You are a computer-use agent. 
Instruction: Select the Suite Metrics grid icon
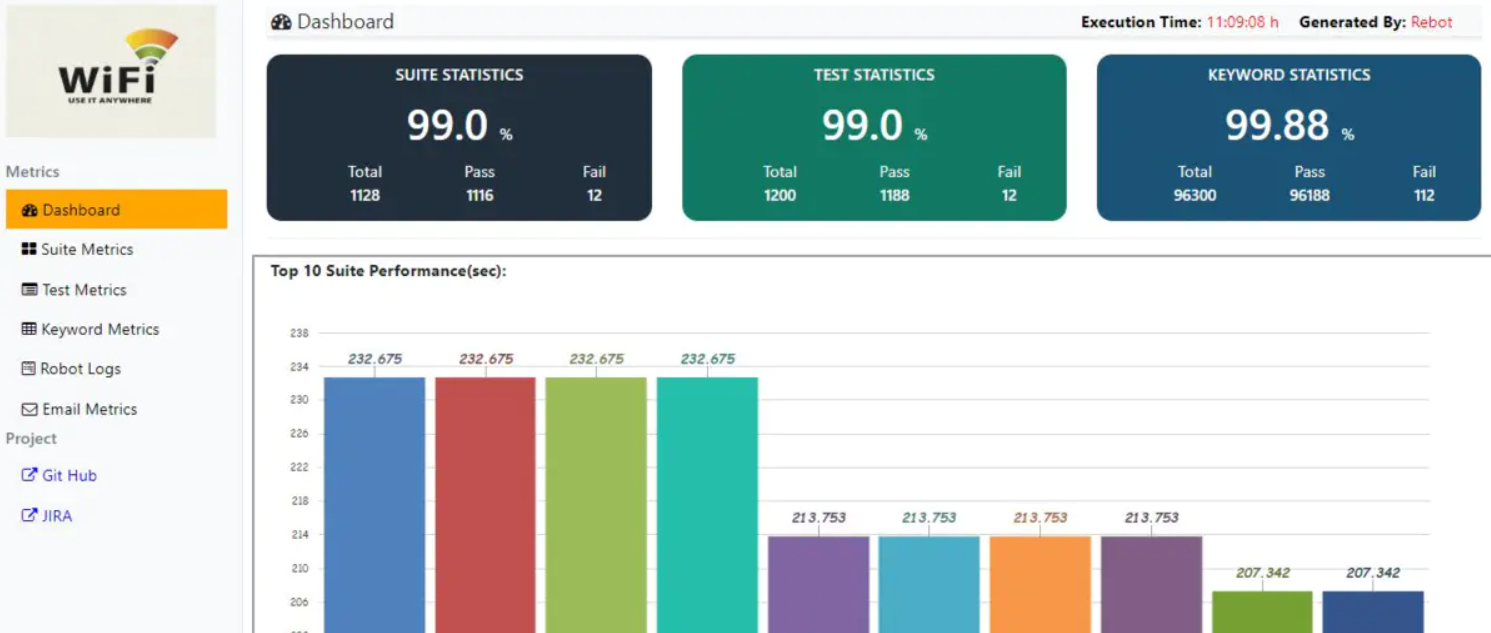coord(31,249)
